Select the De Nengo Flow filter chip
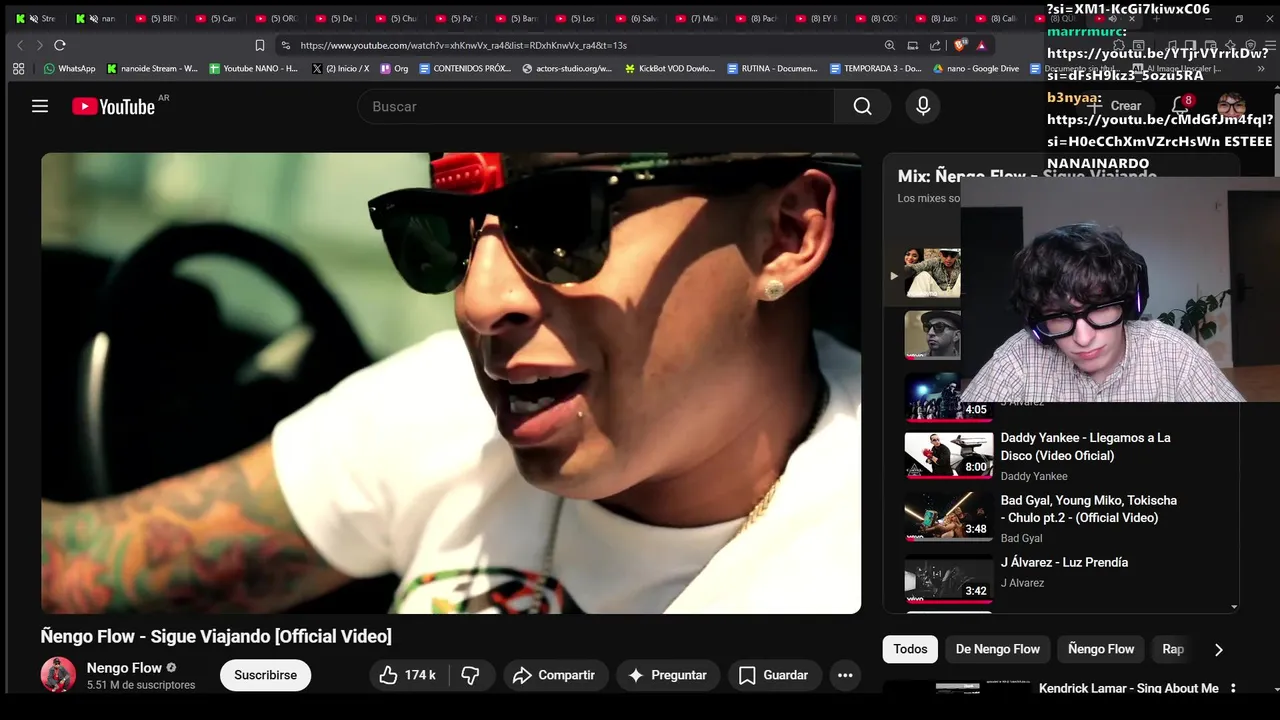Viewport: 1280px width, 720px height. 998,649
